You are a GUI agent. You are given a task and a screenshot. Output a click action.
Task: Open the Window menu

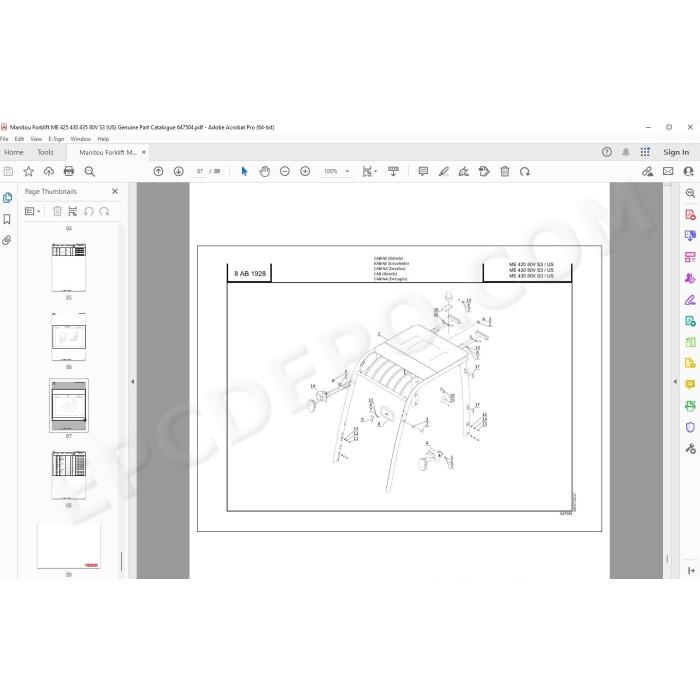tap(80, 139)
